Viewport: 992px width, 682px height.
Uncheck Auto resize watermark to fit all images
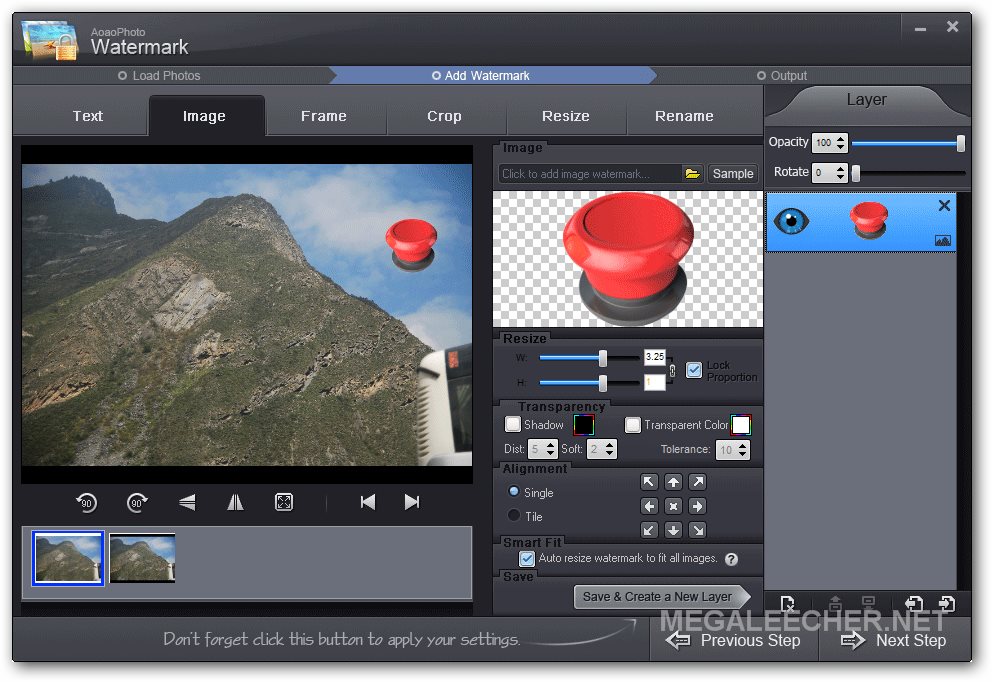coord(526,559)
